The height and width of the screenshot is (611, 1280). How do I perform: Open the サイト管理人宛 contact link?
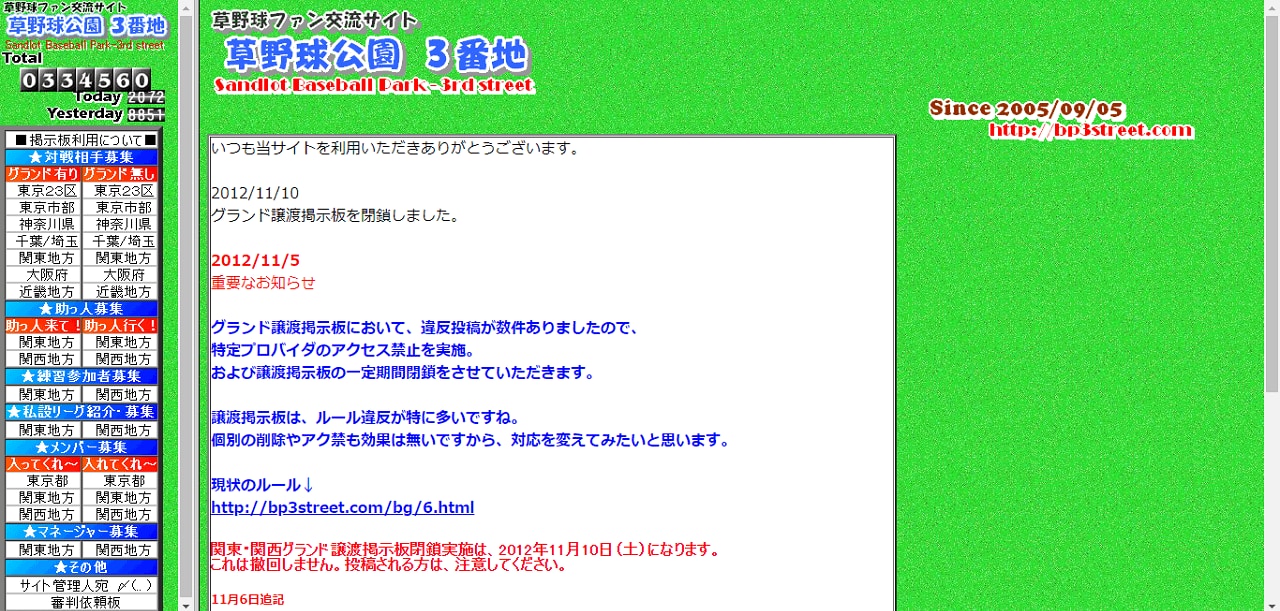coord(81,585)
